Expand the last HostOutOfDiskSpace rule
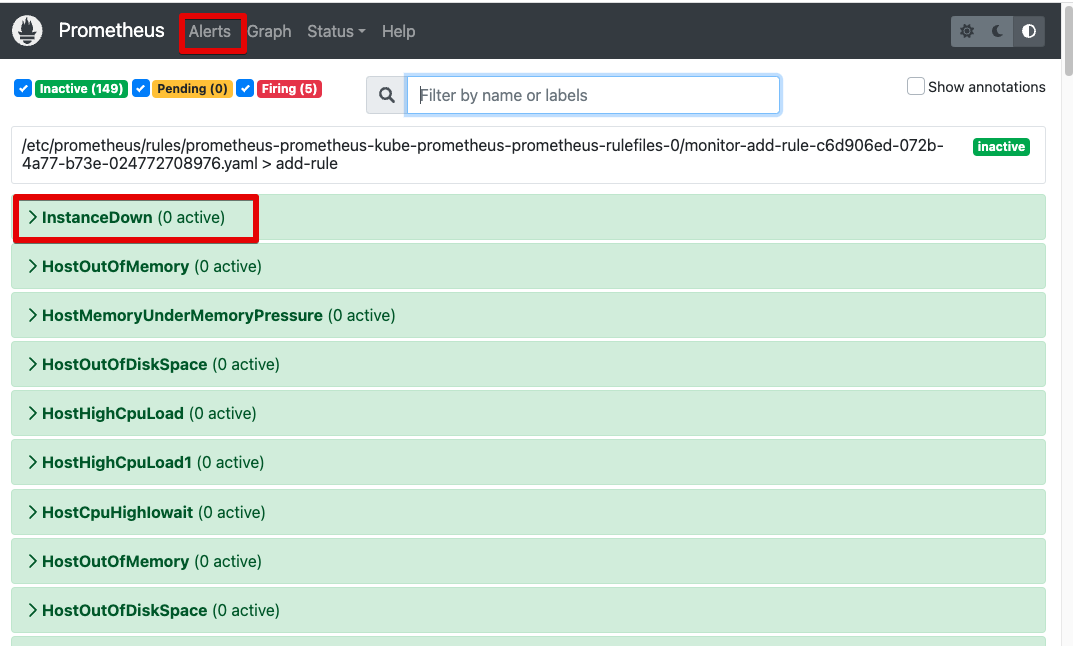Viewport: 1073px width, 646px height. coord(528,610)
